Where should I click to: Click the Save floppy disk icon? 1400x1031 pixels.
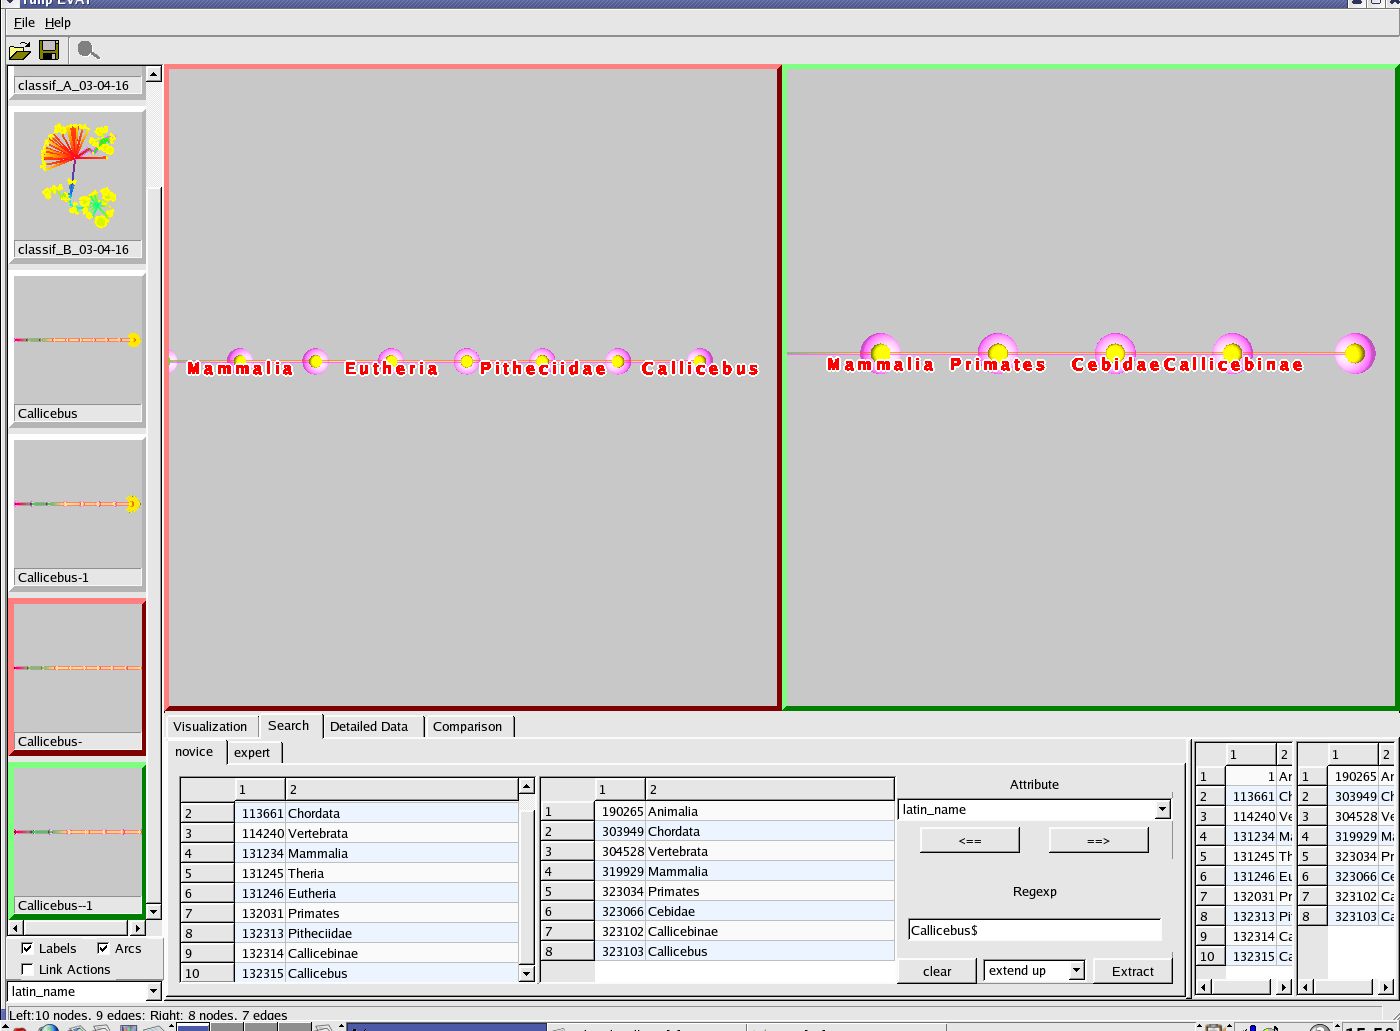(x=49, y=50)
